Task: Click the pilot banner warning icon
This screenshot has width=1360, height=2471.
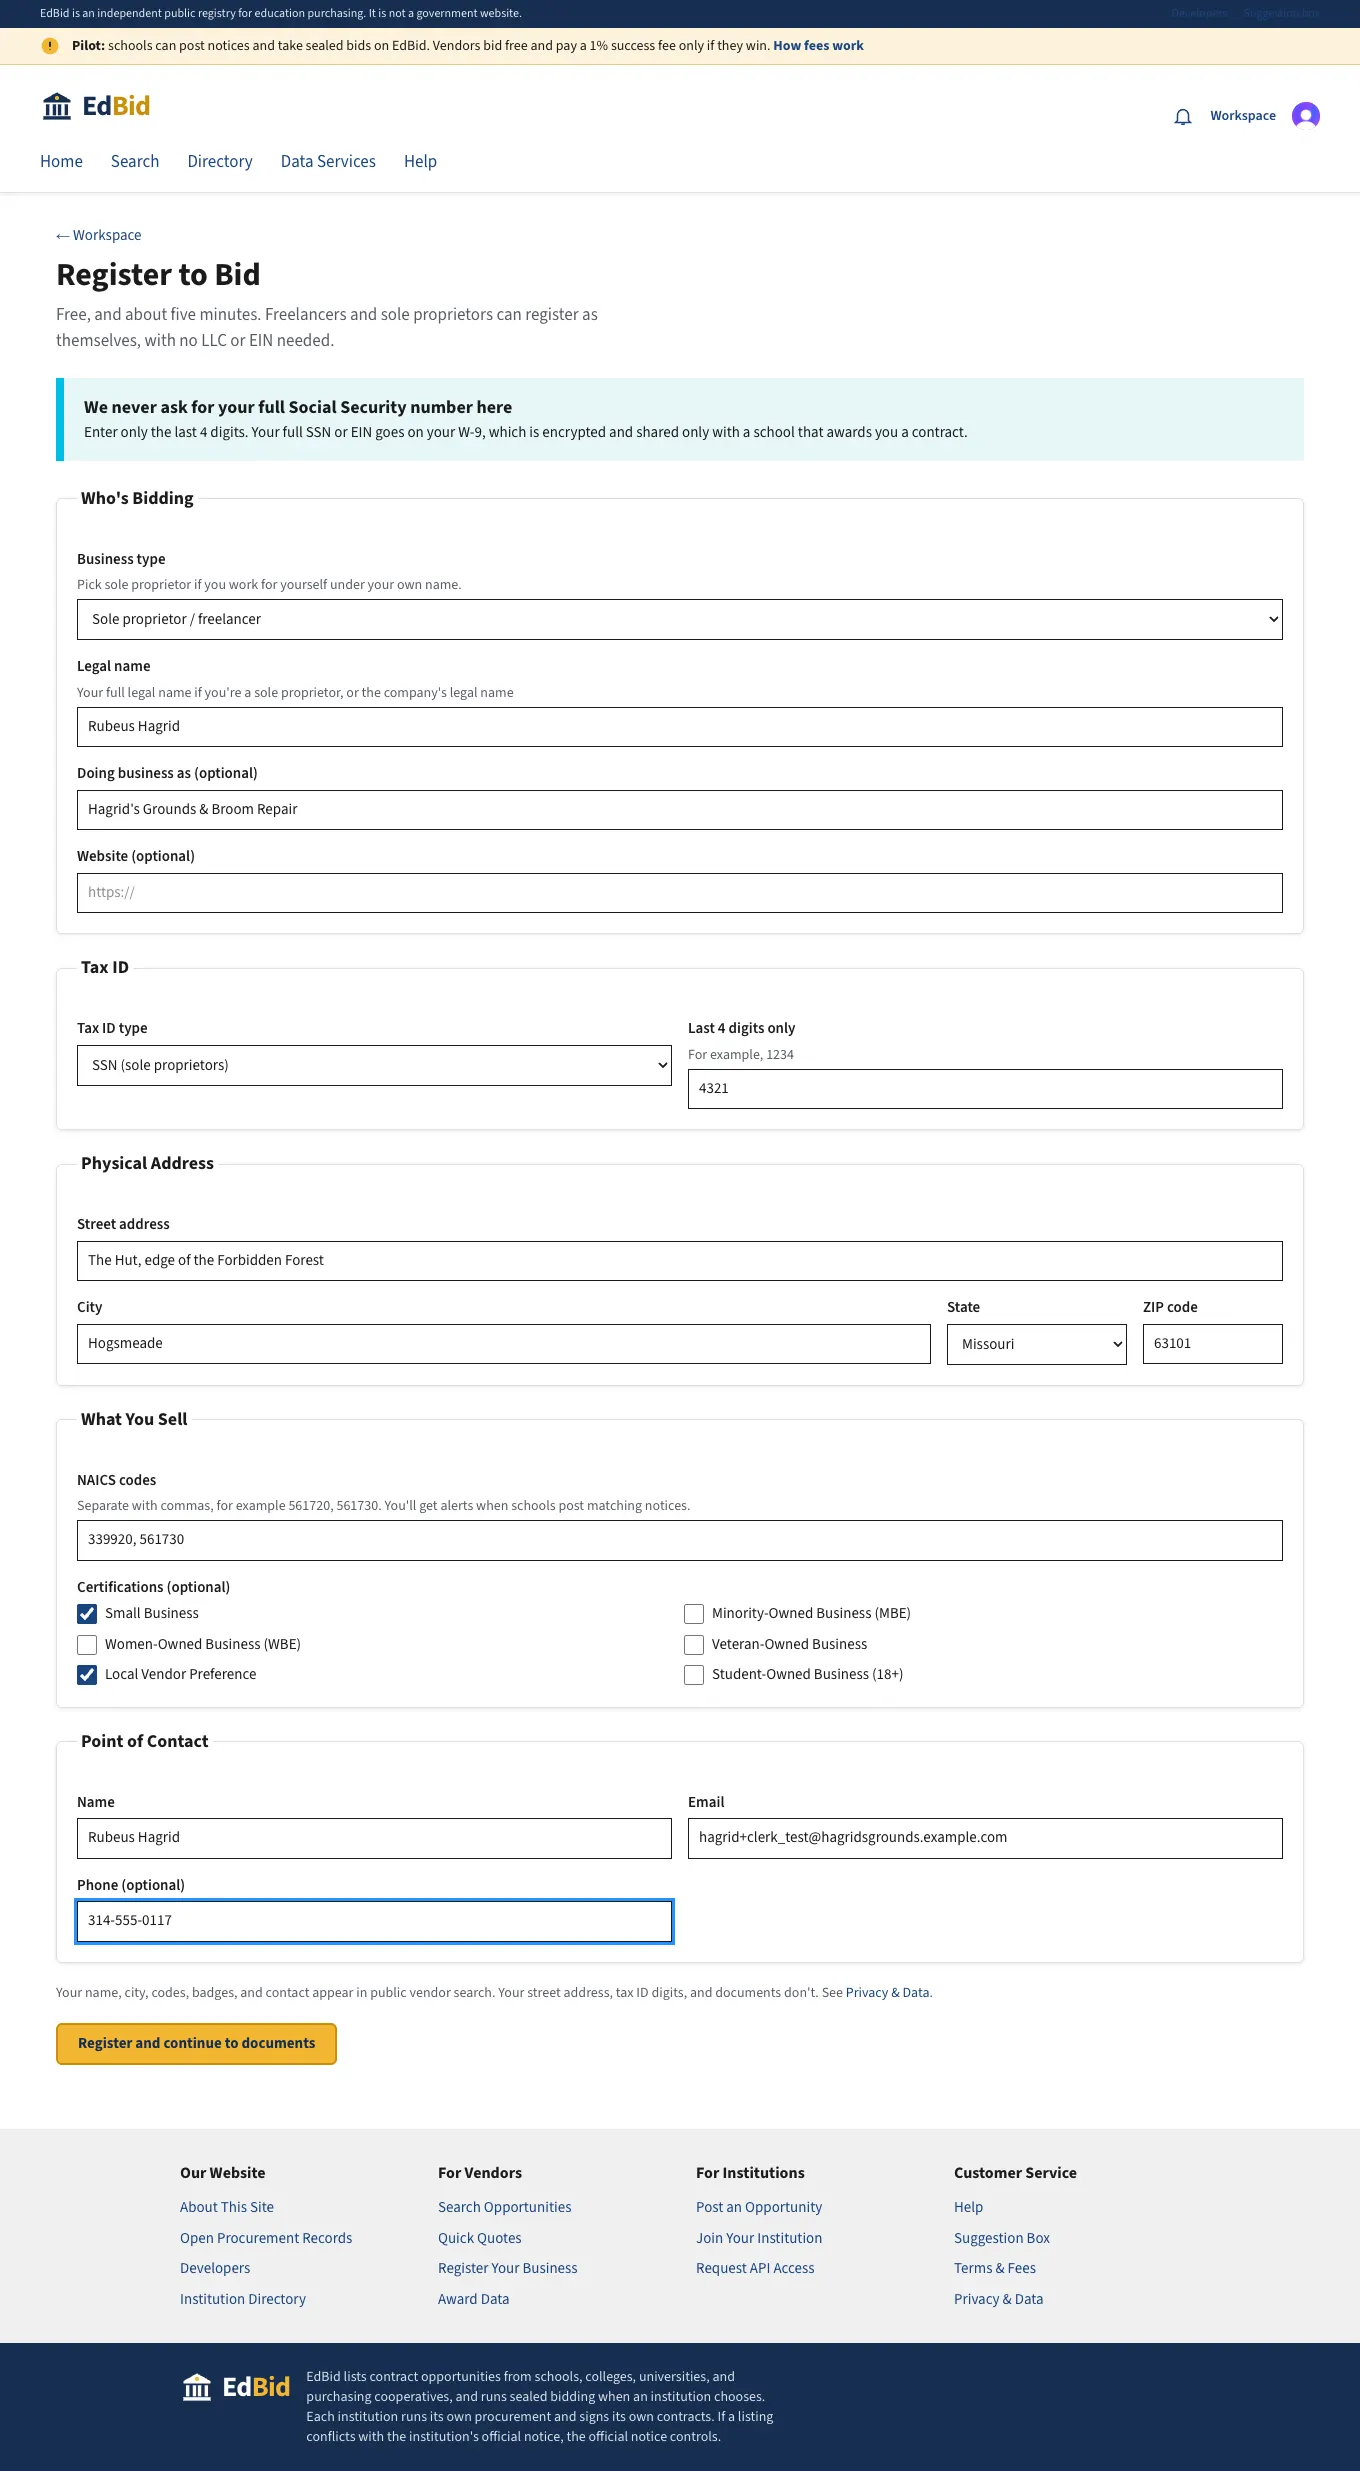Action: click(x=50, y=46)
